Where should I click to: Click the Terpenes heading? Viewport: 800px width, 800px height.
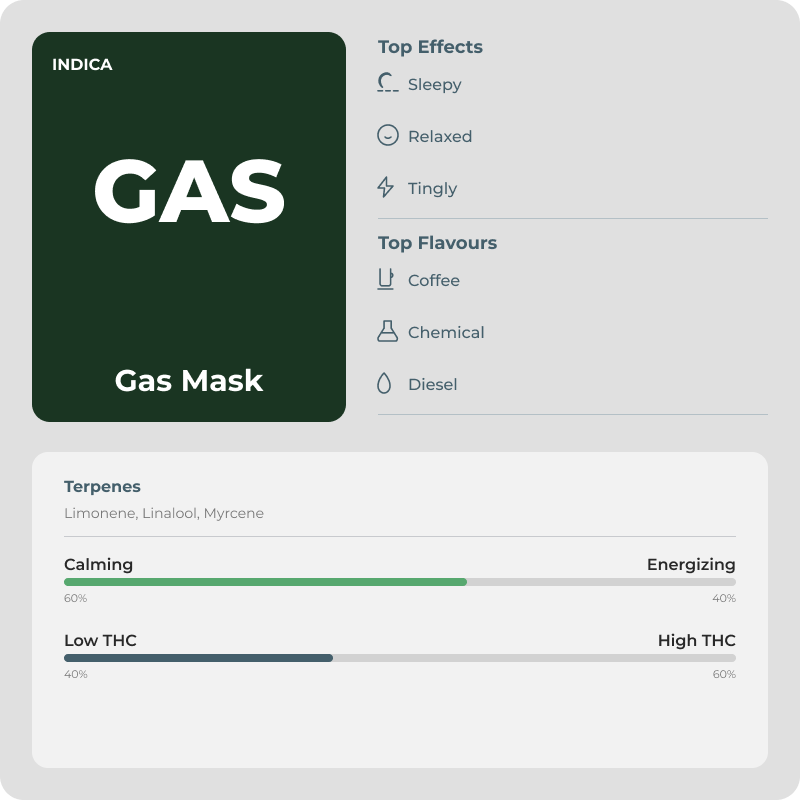tap(102, 487)
